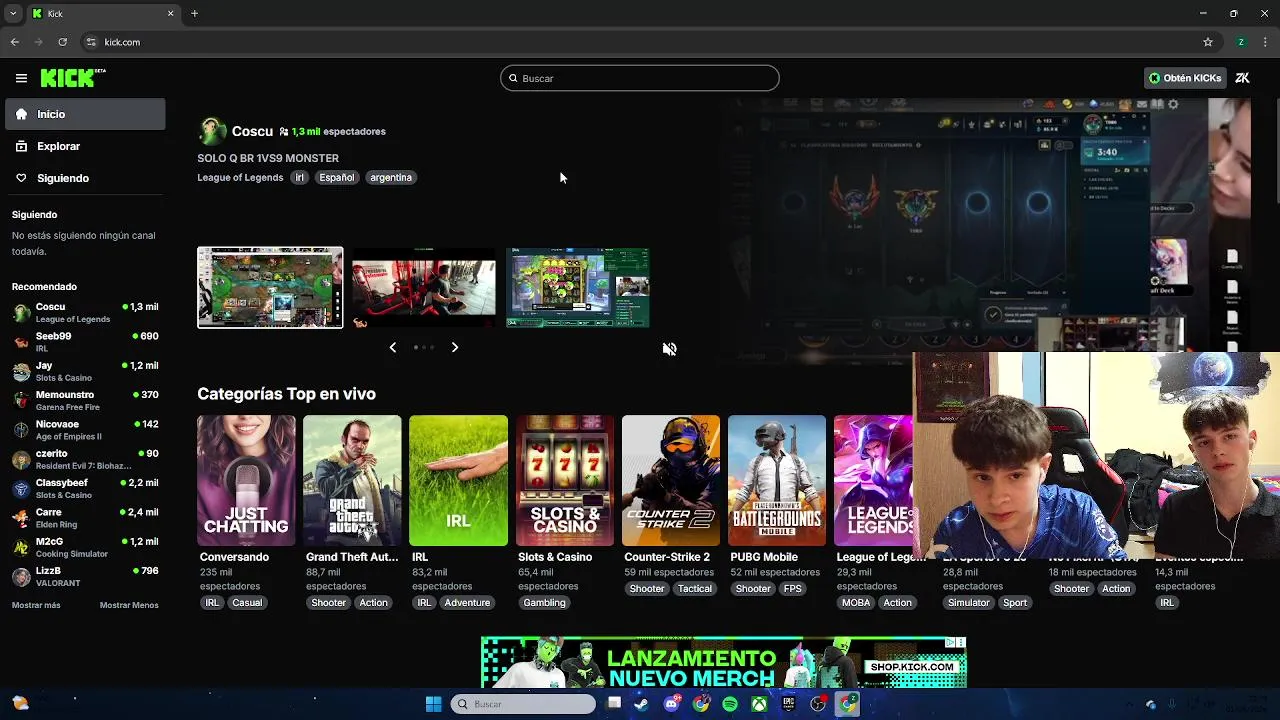Open the Counter-Strike 2 category card
The height and width of the screenshot is (720, 1280).
pos(671,480)
